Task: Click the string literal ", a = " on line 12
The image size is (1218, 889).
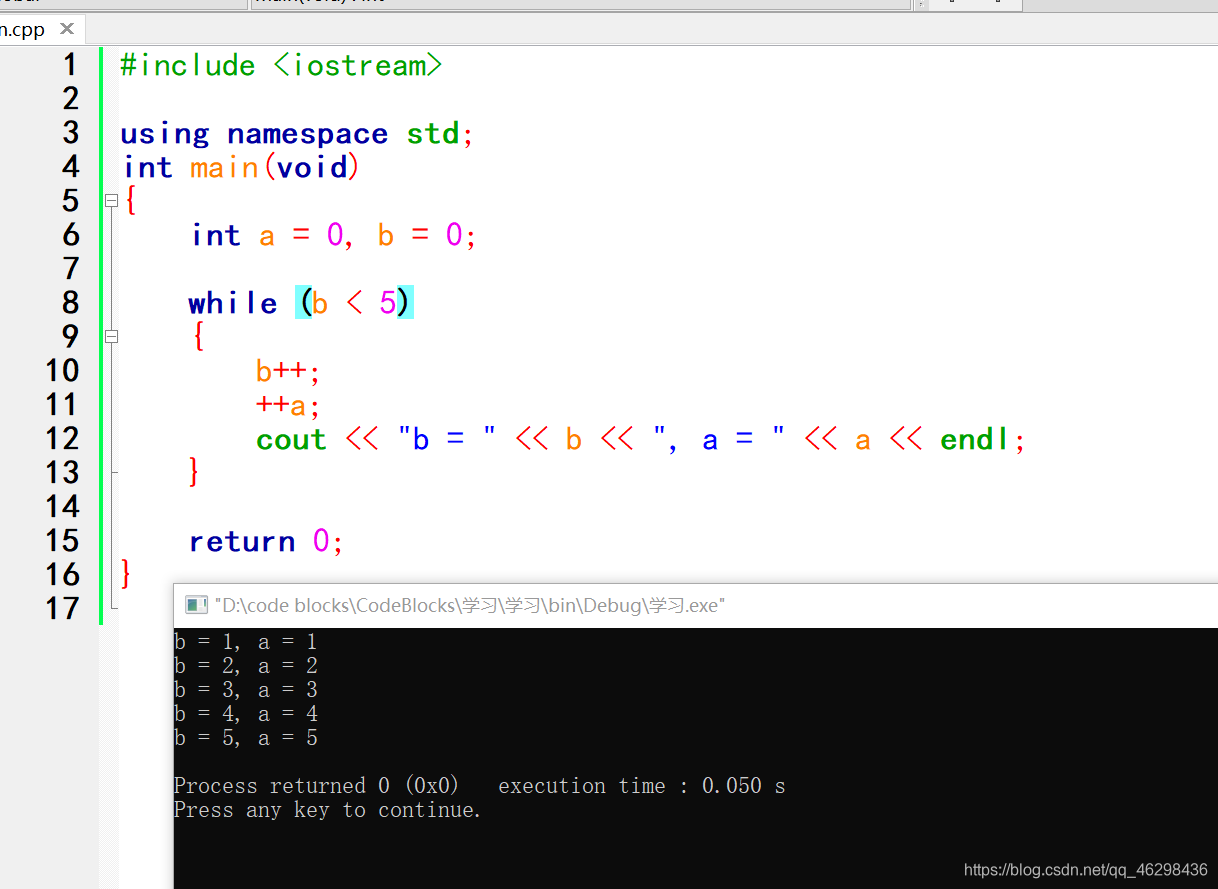Action: click(720, 439)
